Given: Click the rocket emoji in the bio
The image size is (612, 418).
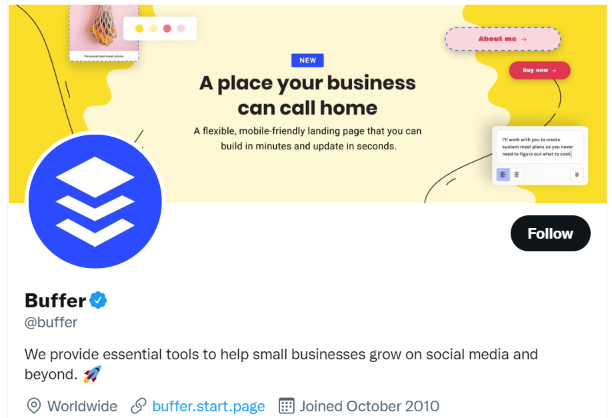Looking at the screenshot, I should [x=92, y=375].
